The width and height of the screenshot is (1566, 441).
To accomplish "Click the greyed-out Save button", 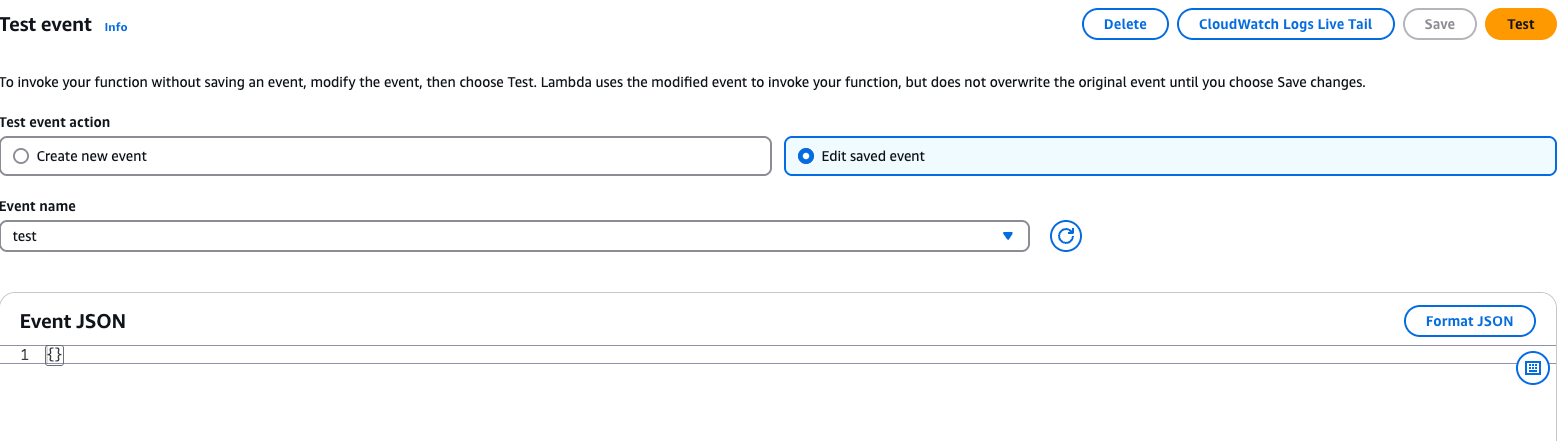I will click(1439, 24).
